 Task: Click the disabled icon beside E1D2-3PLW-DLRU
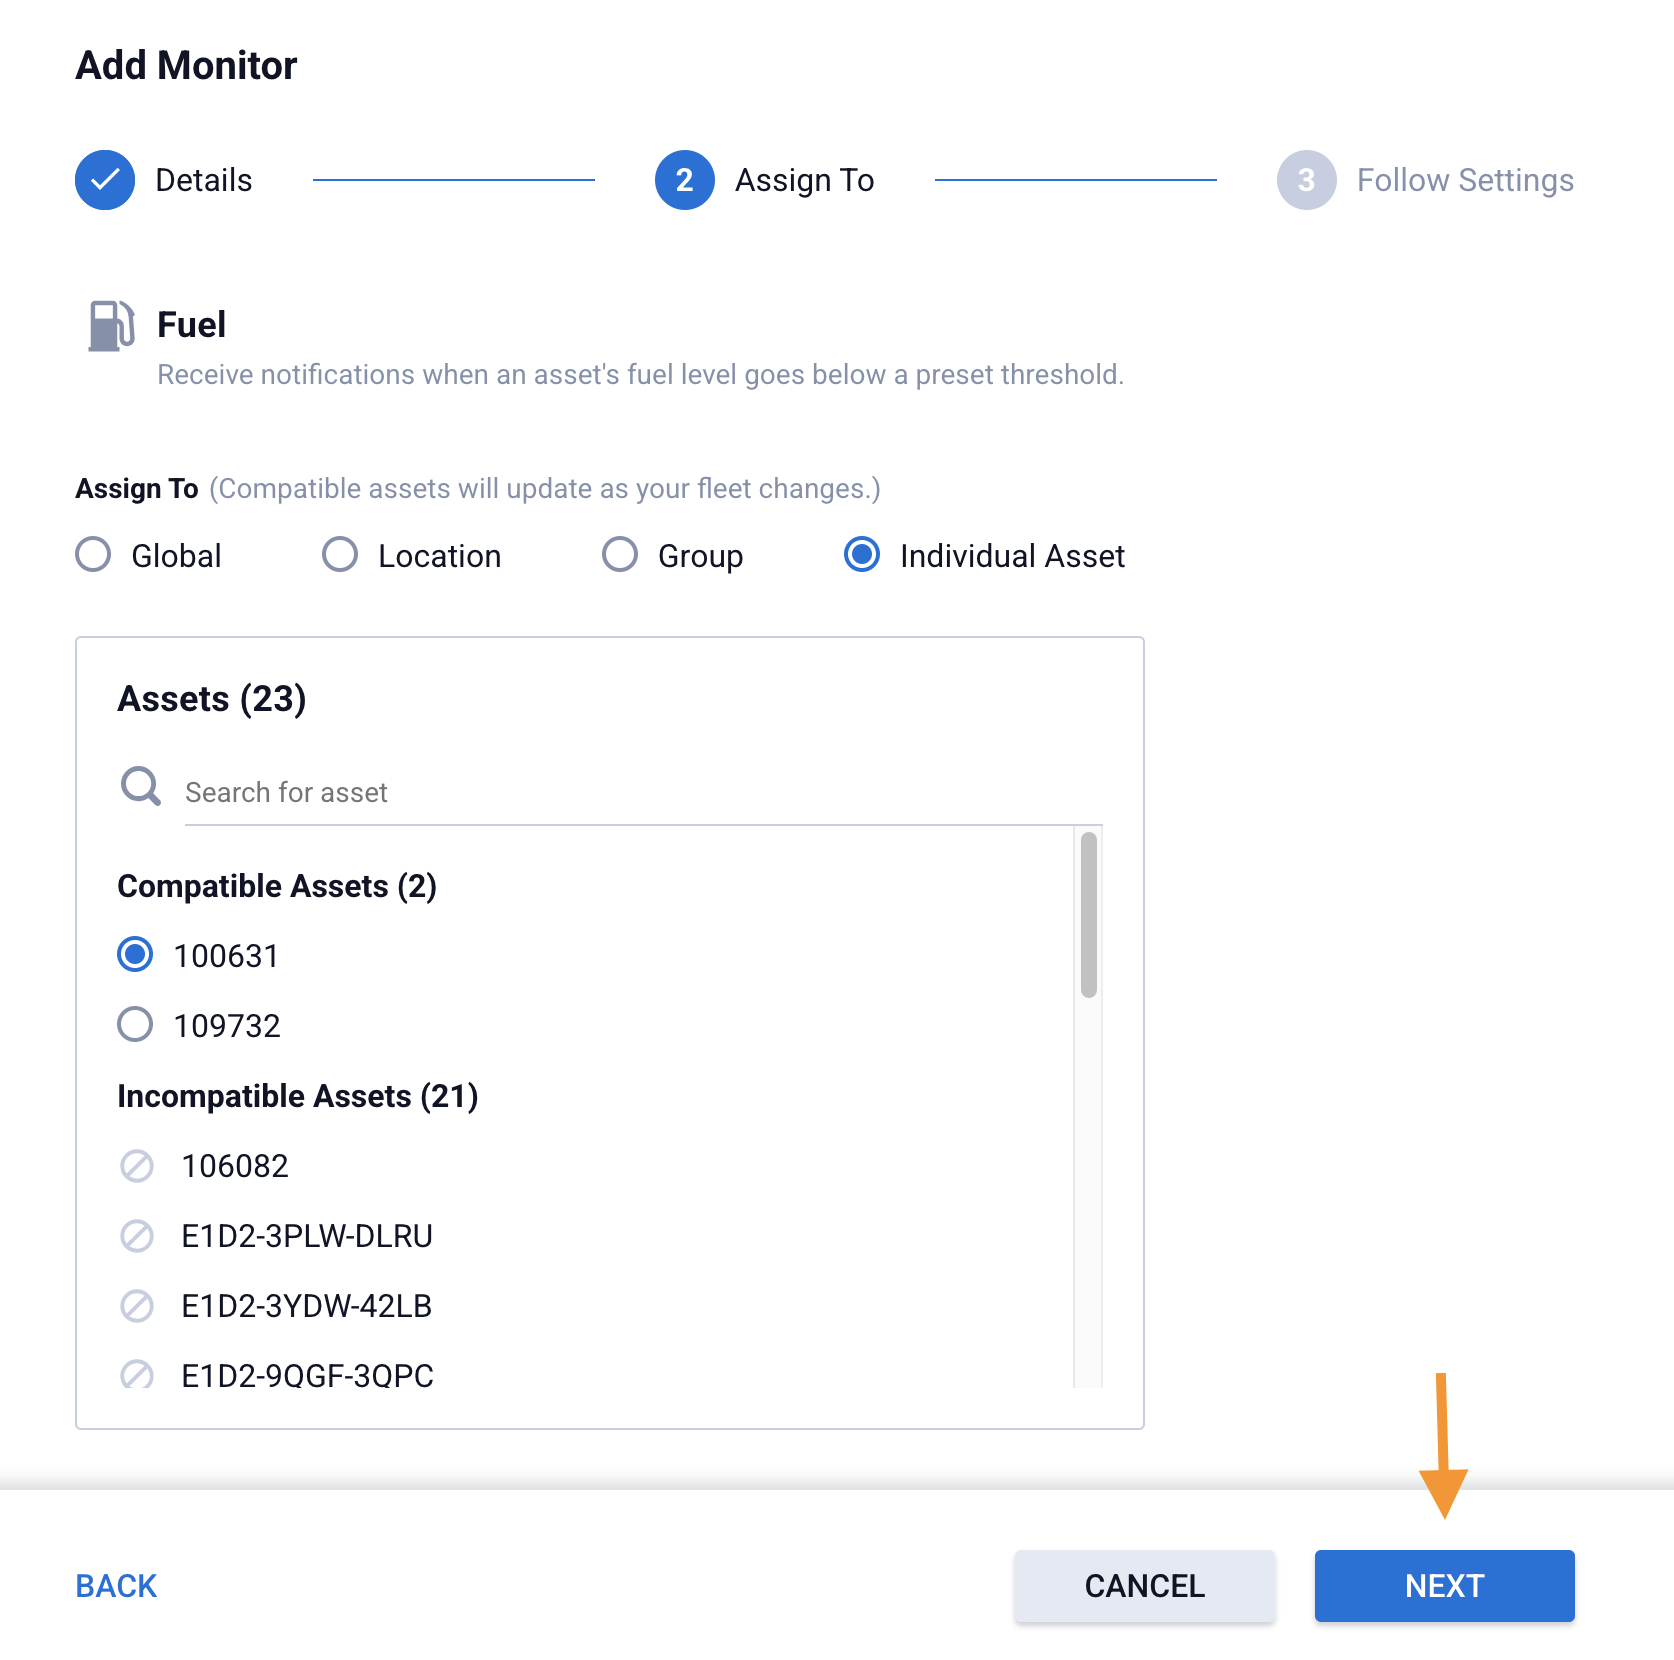137,1236
